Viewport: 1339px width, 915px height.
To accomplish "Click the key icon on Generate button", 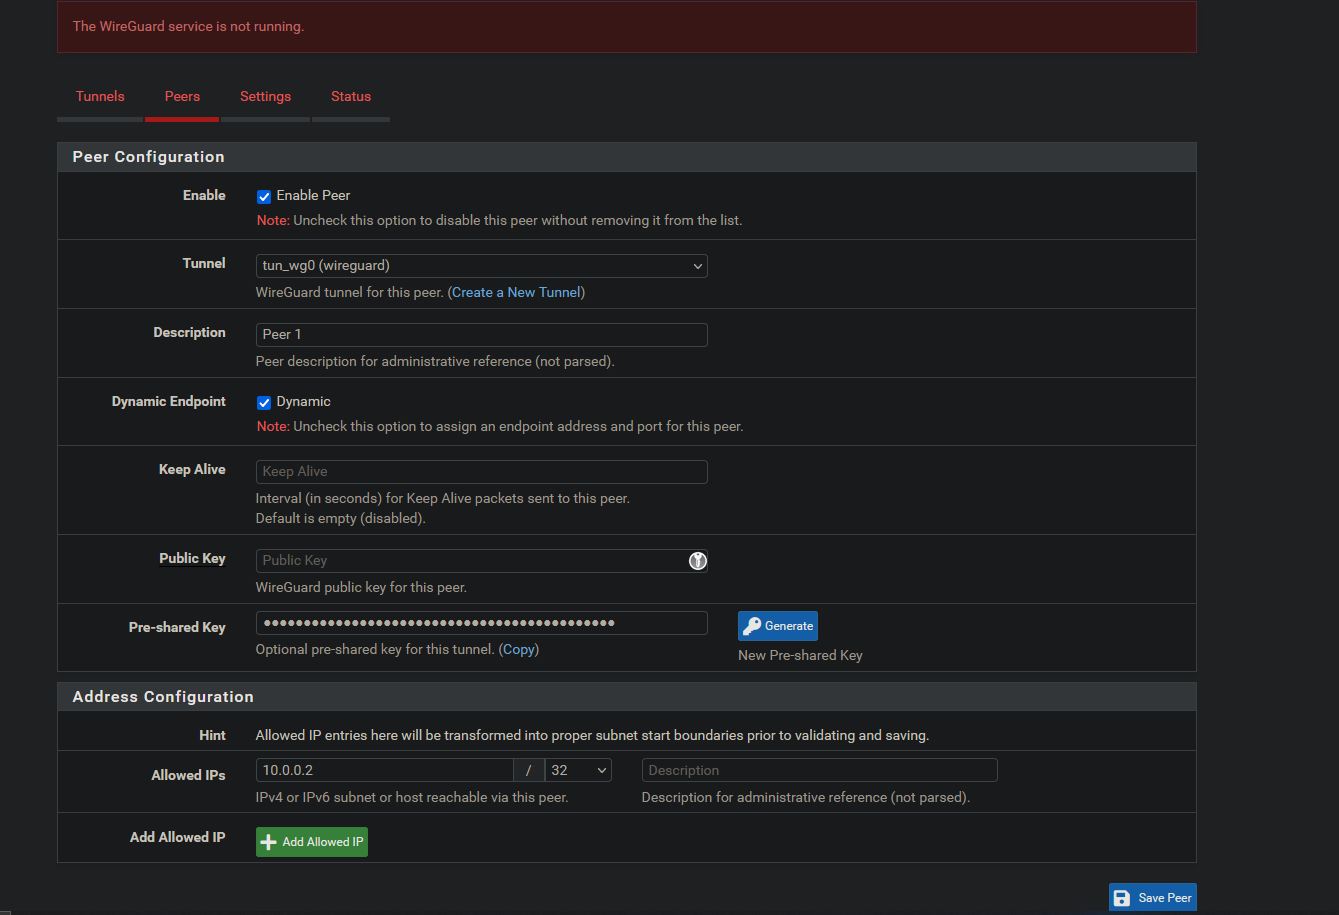I will 752,626.
